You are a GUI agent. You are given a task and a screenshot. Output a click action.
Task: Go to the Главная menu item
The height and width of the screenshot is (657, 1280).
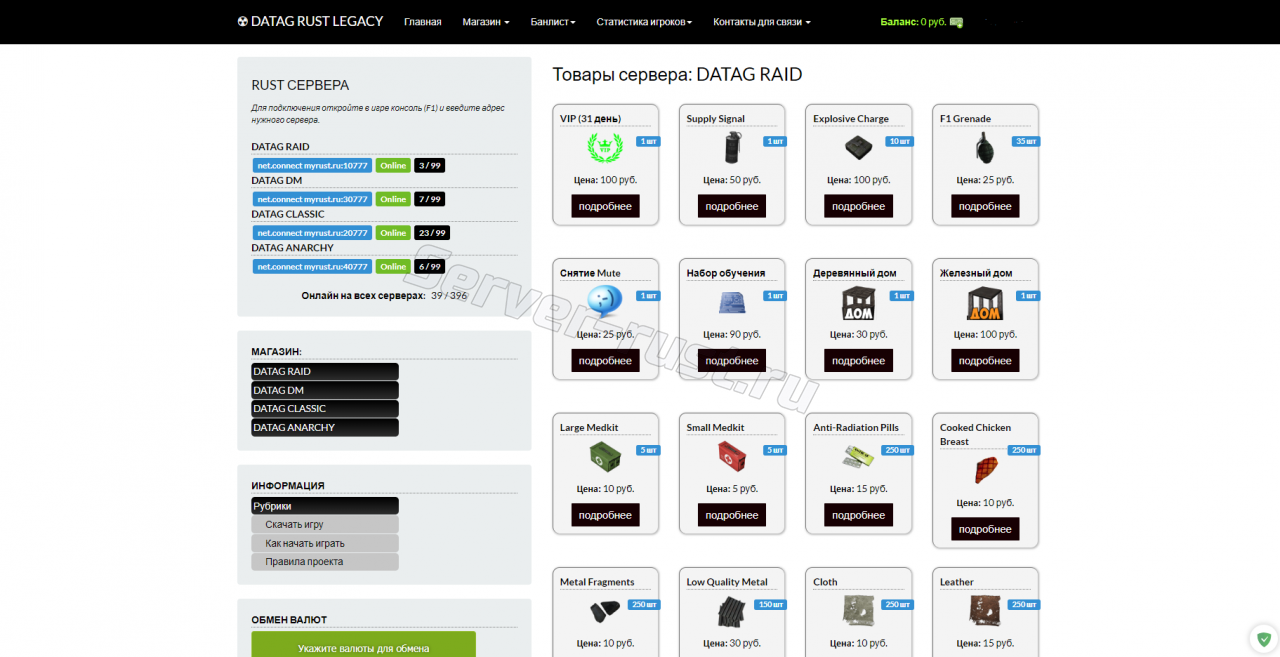pyautogui.click(x=422, y=22)
